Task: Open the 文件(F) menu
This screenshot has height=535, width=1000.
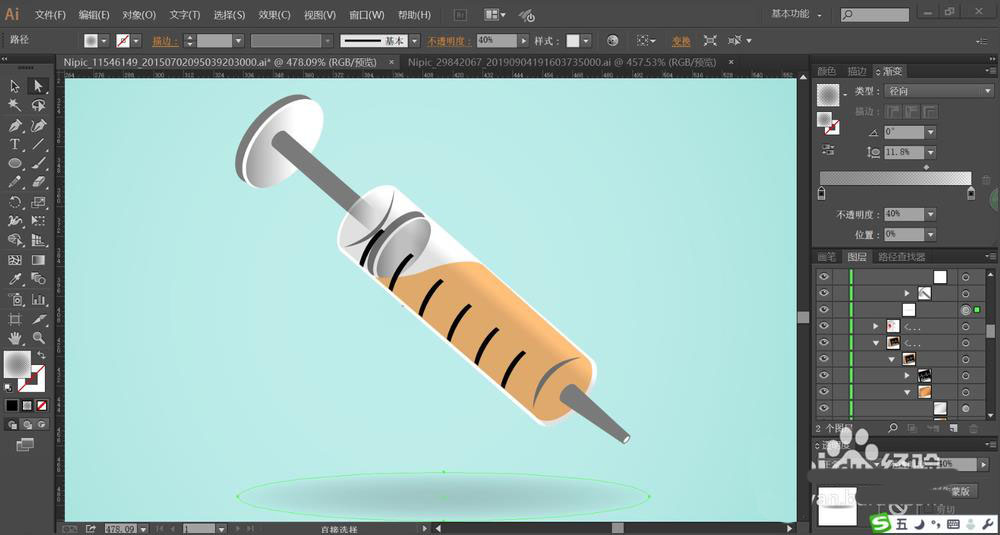Action: (x=50, y=15)
